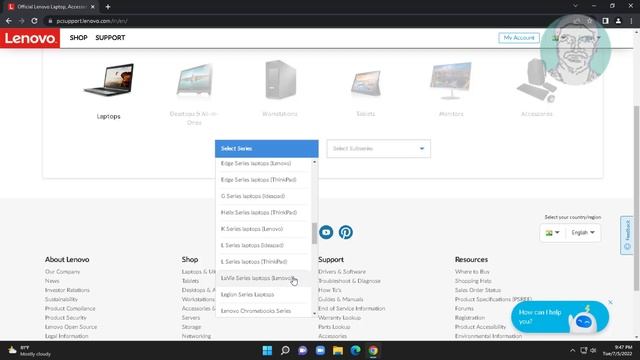Image resolution: width=640 pixels, height=360 pixels.
Task: Select the Desktops & All-in-Ones category
Action: [194, 94]
